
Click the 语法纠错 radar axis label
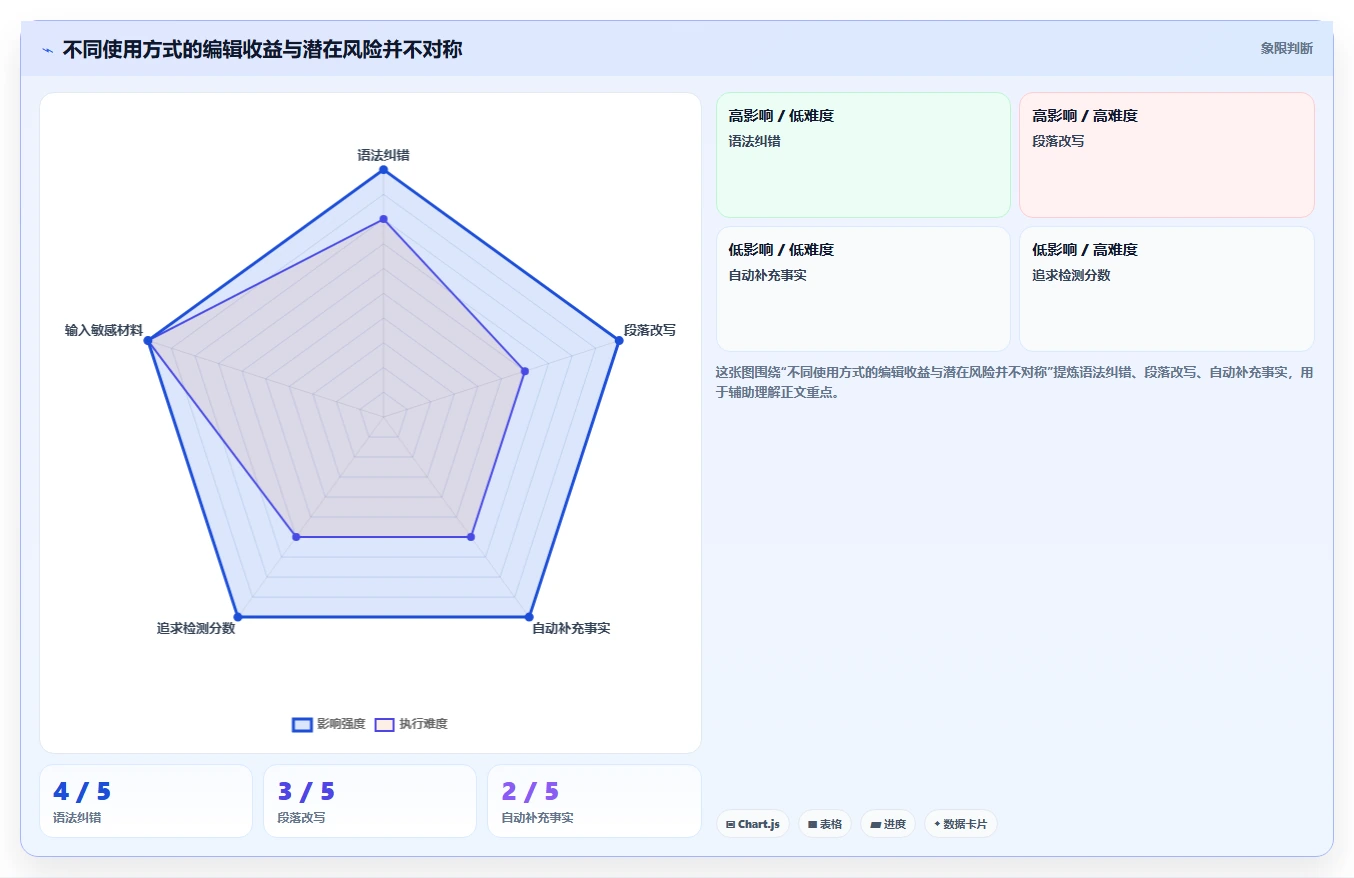click(383, 155)
